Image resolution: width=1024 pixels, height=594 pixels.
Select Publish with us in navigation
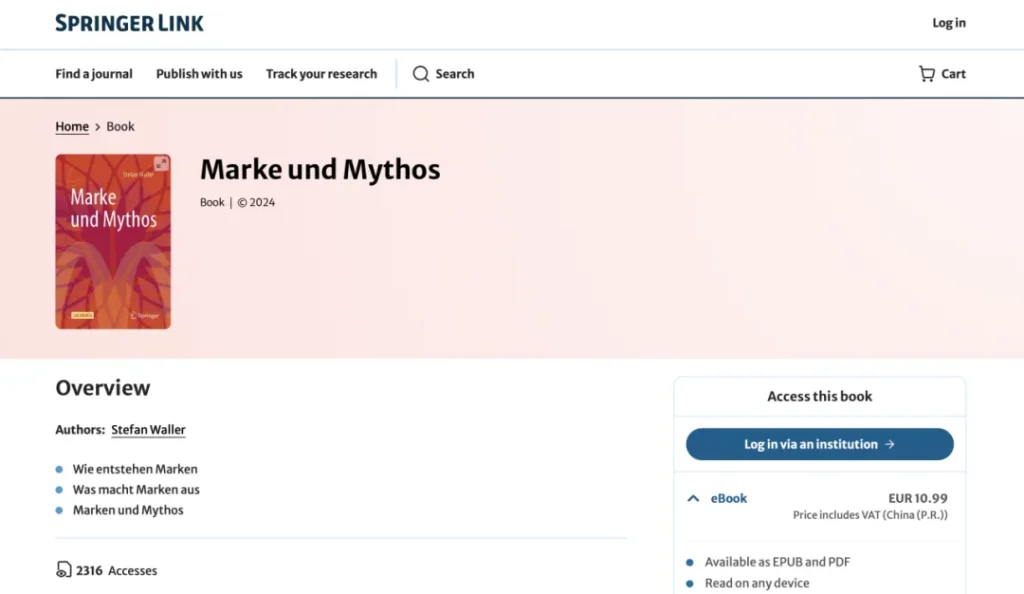click(199, 74)
